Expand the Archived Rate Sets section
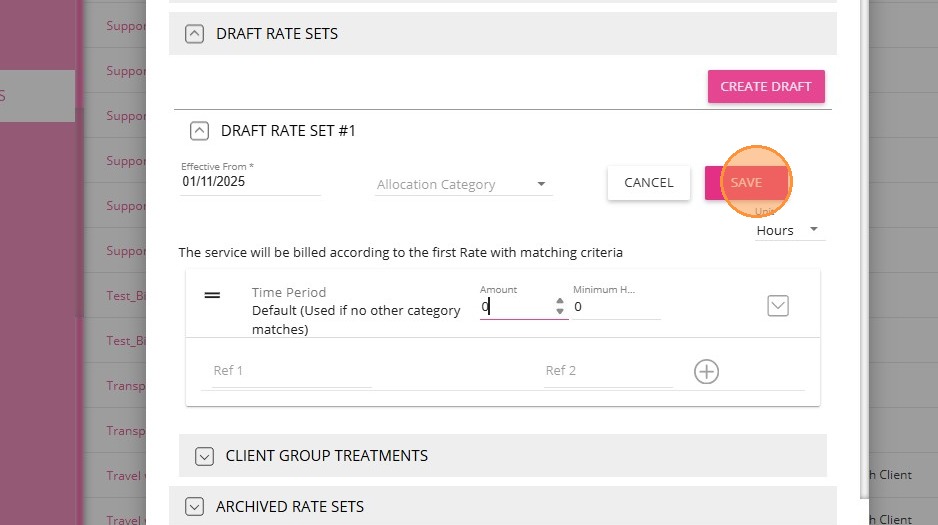The height and width of the screenshot is (525, 938). (194, 507)
